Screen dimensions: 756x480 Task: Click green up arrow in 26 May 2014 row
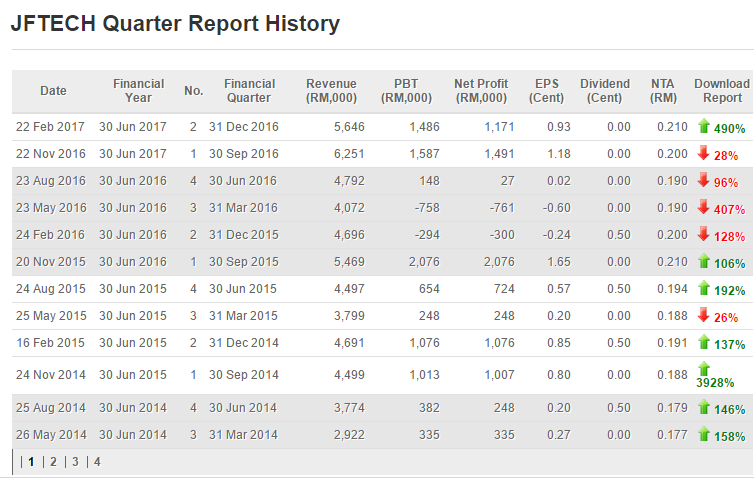click(703, 434)
